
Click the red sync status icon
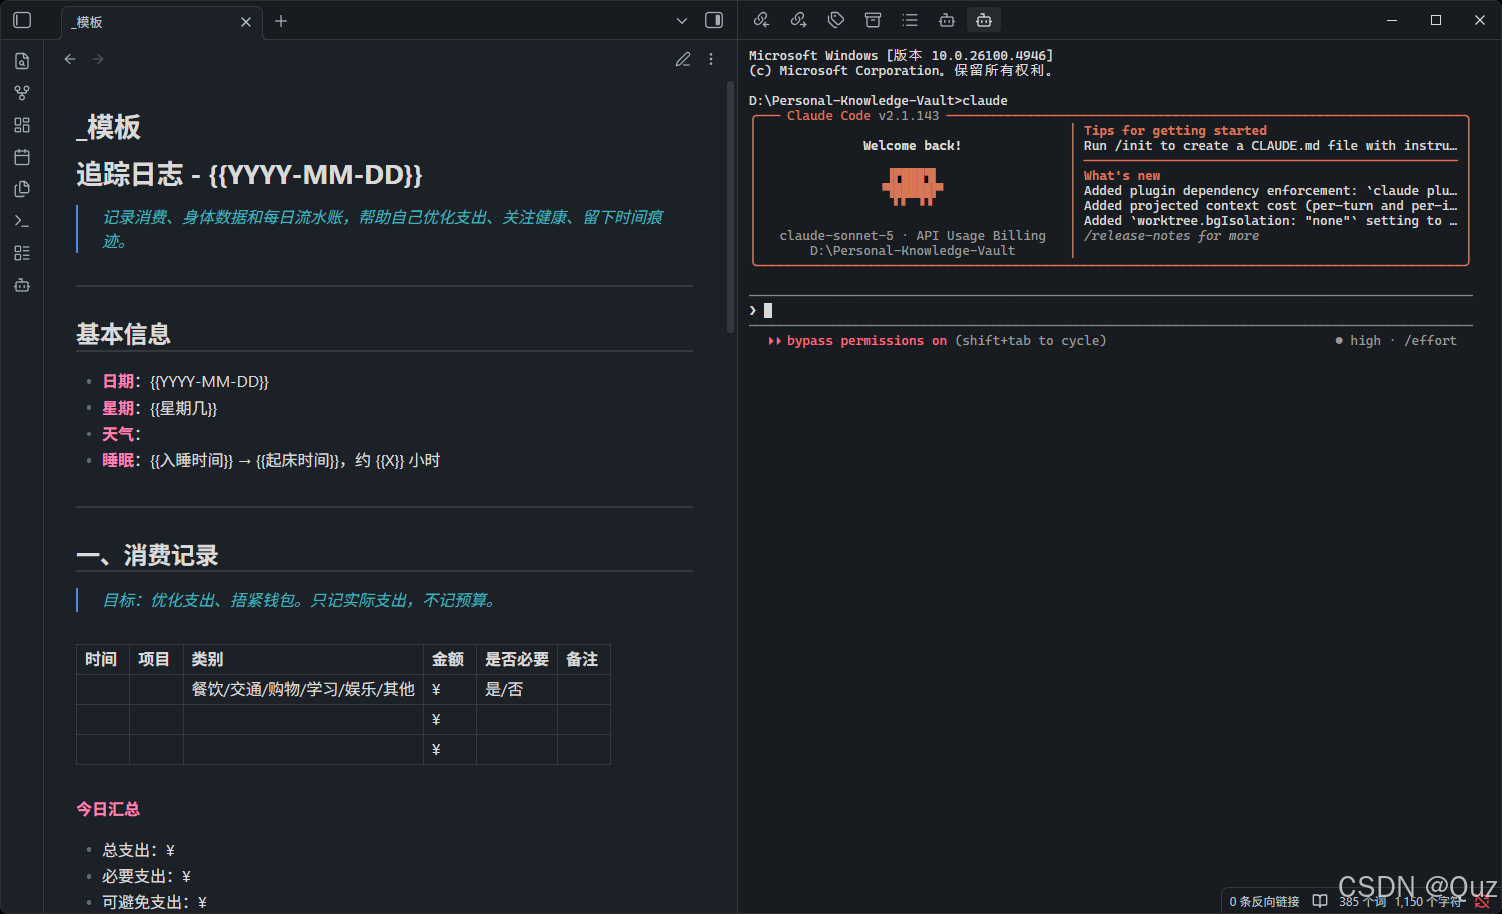[1482, 901]
